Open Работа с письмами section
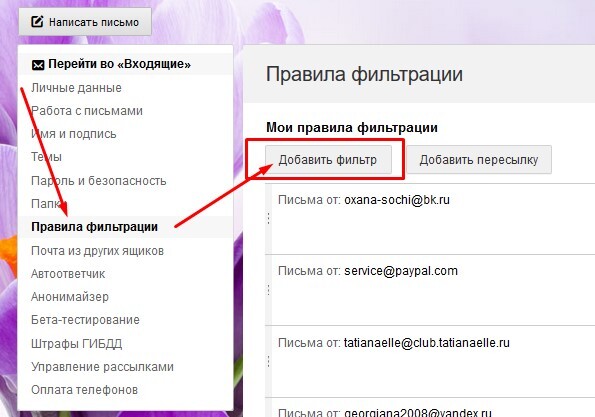Screen dimensions: 595x417 pyautogui.click(x=87, y=111)
